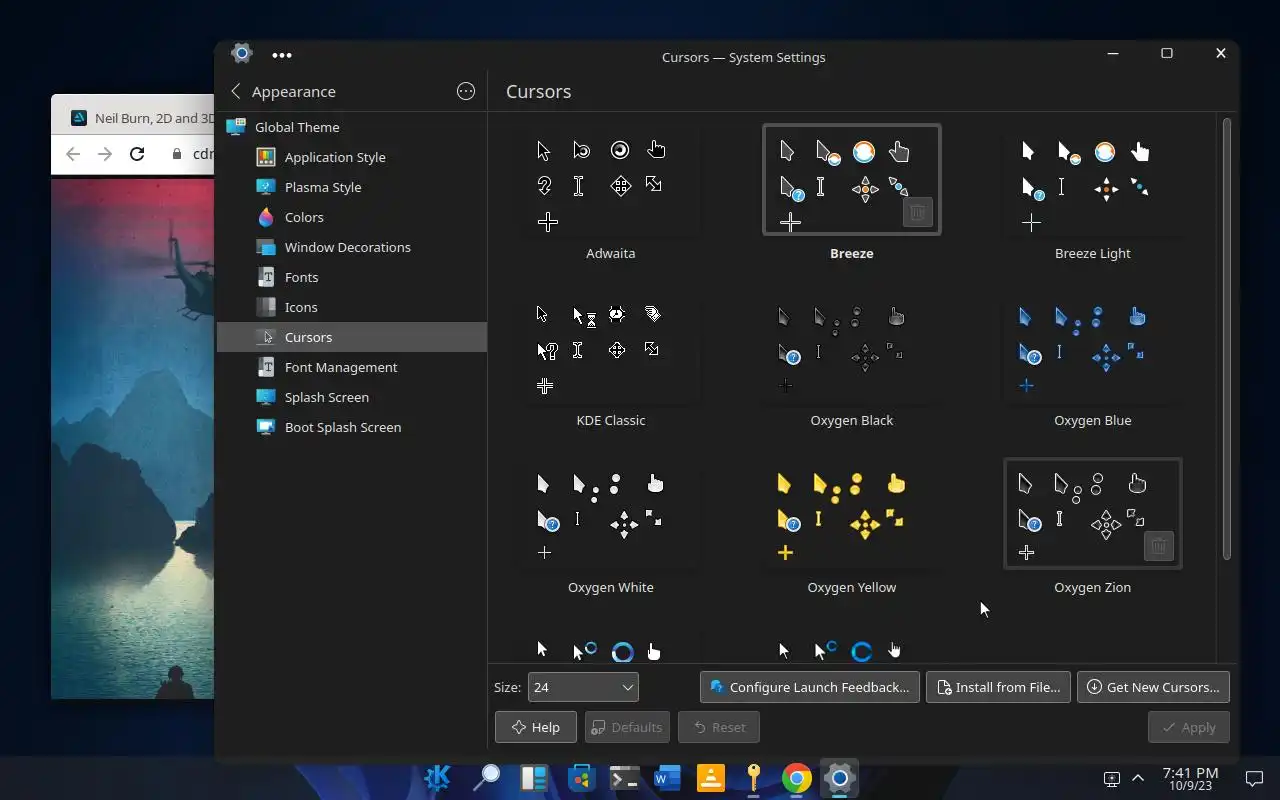
Task: Click the Reset button
Action: point(718,727)
